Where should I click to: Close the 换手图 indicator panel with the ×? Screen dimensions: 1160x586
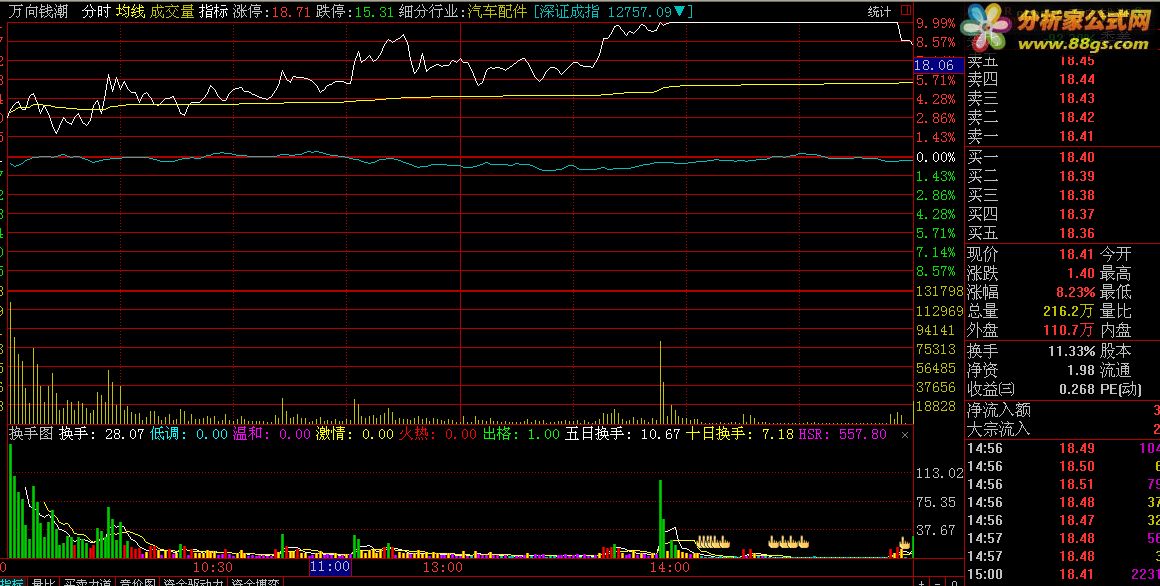tap(904, 435)
